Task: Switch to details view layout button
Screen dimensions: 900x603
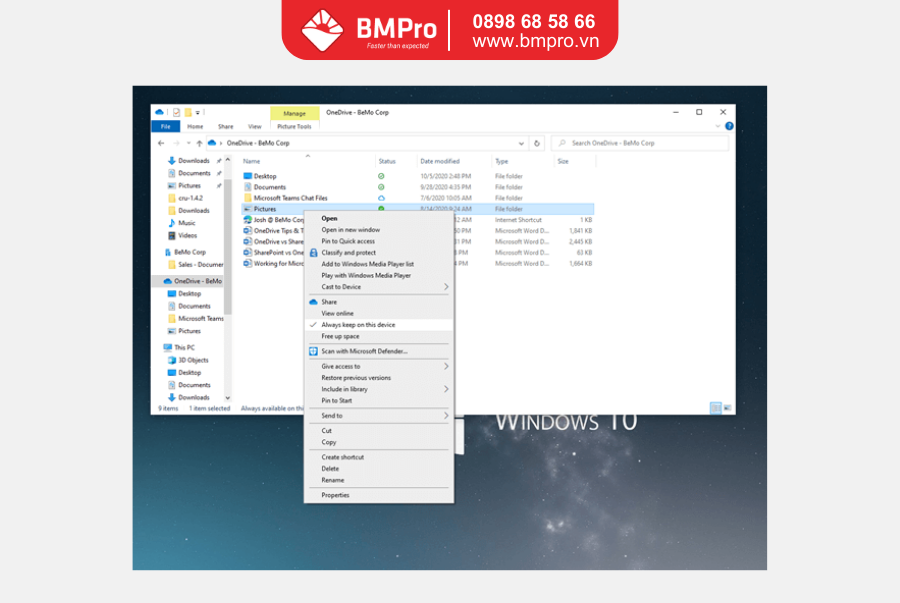Action: (x=715, y=408)
